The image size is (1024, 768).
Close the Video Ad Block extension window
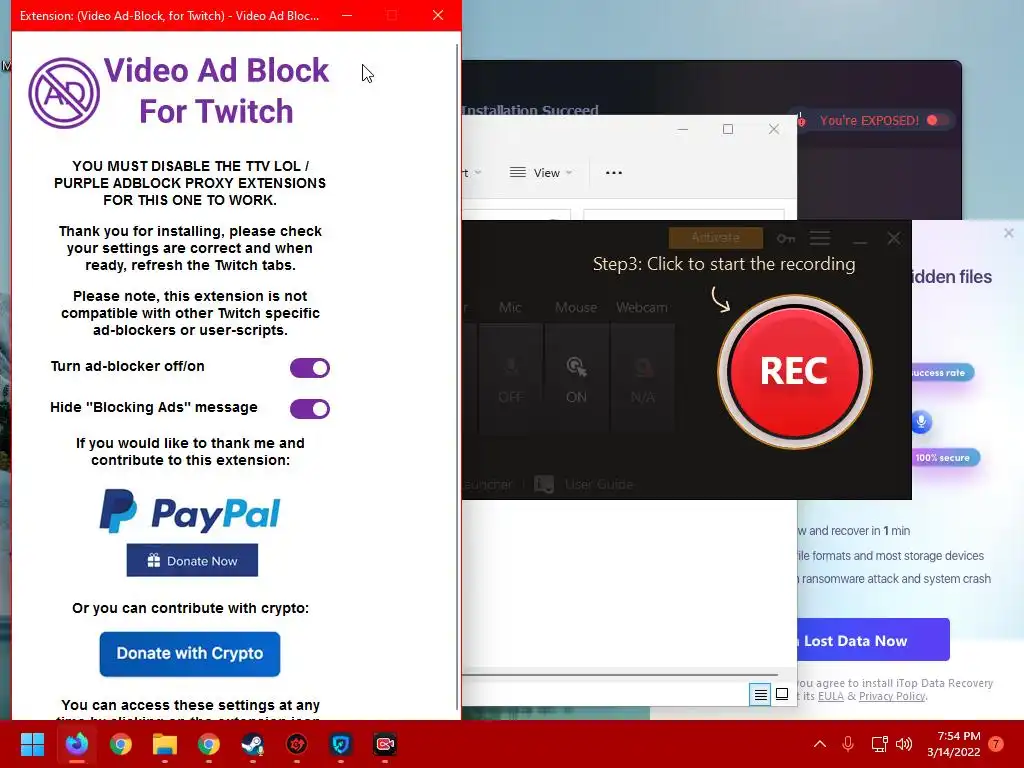[x=438, y=15]
